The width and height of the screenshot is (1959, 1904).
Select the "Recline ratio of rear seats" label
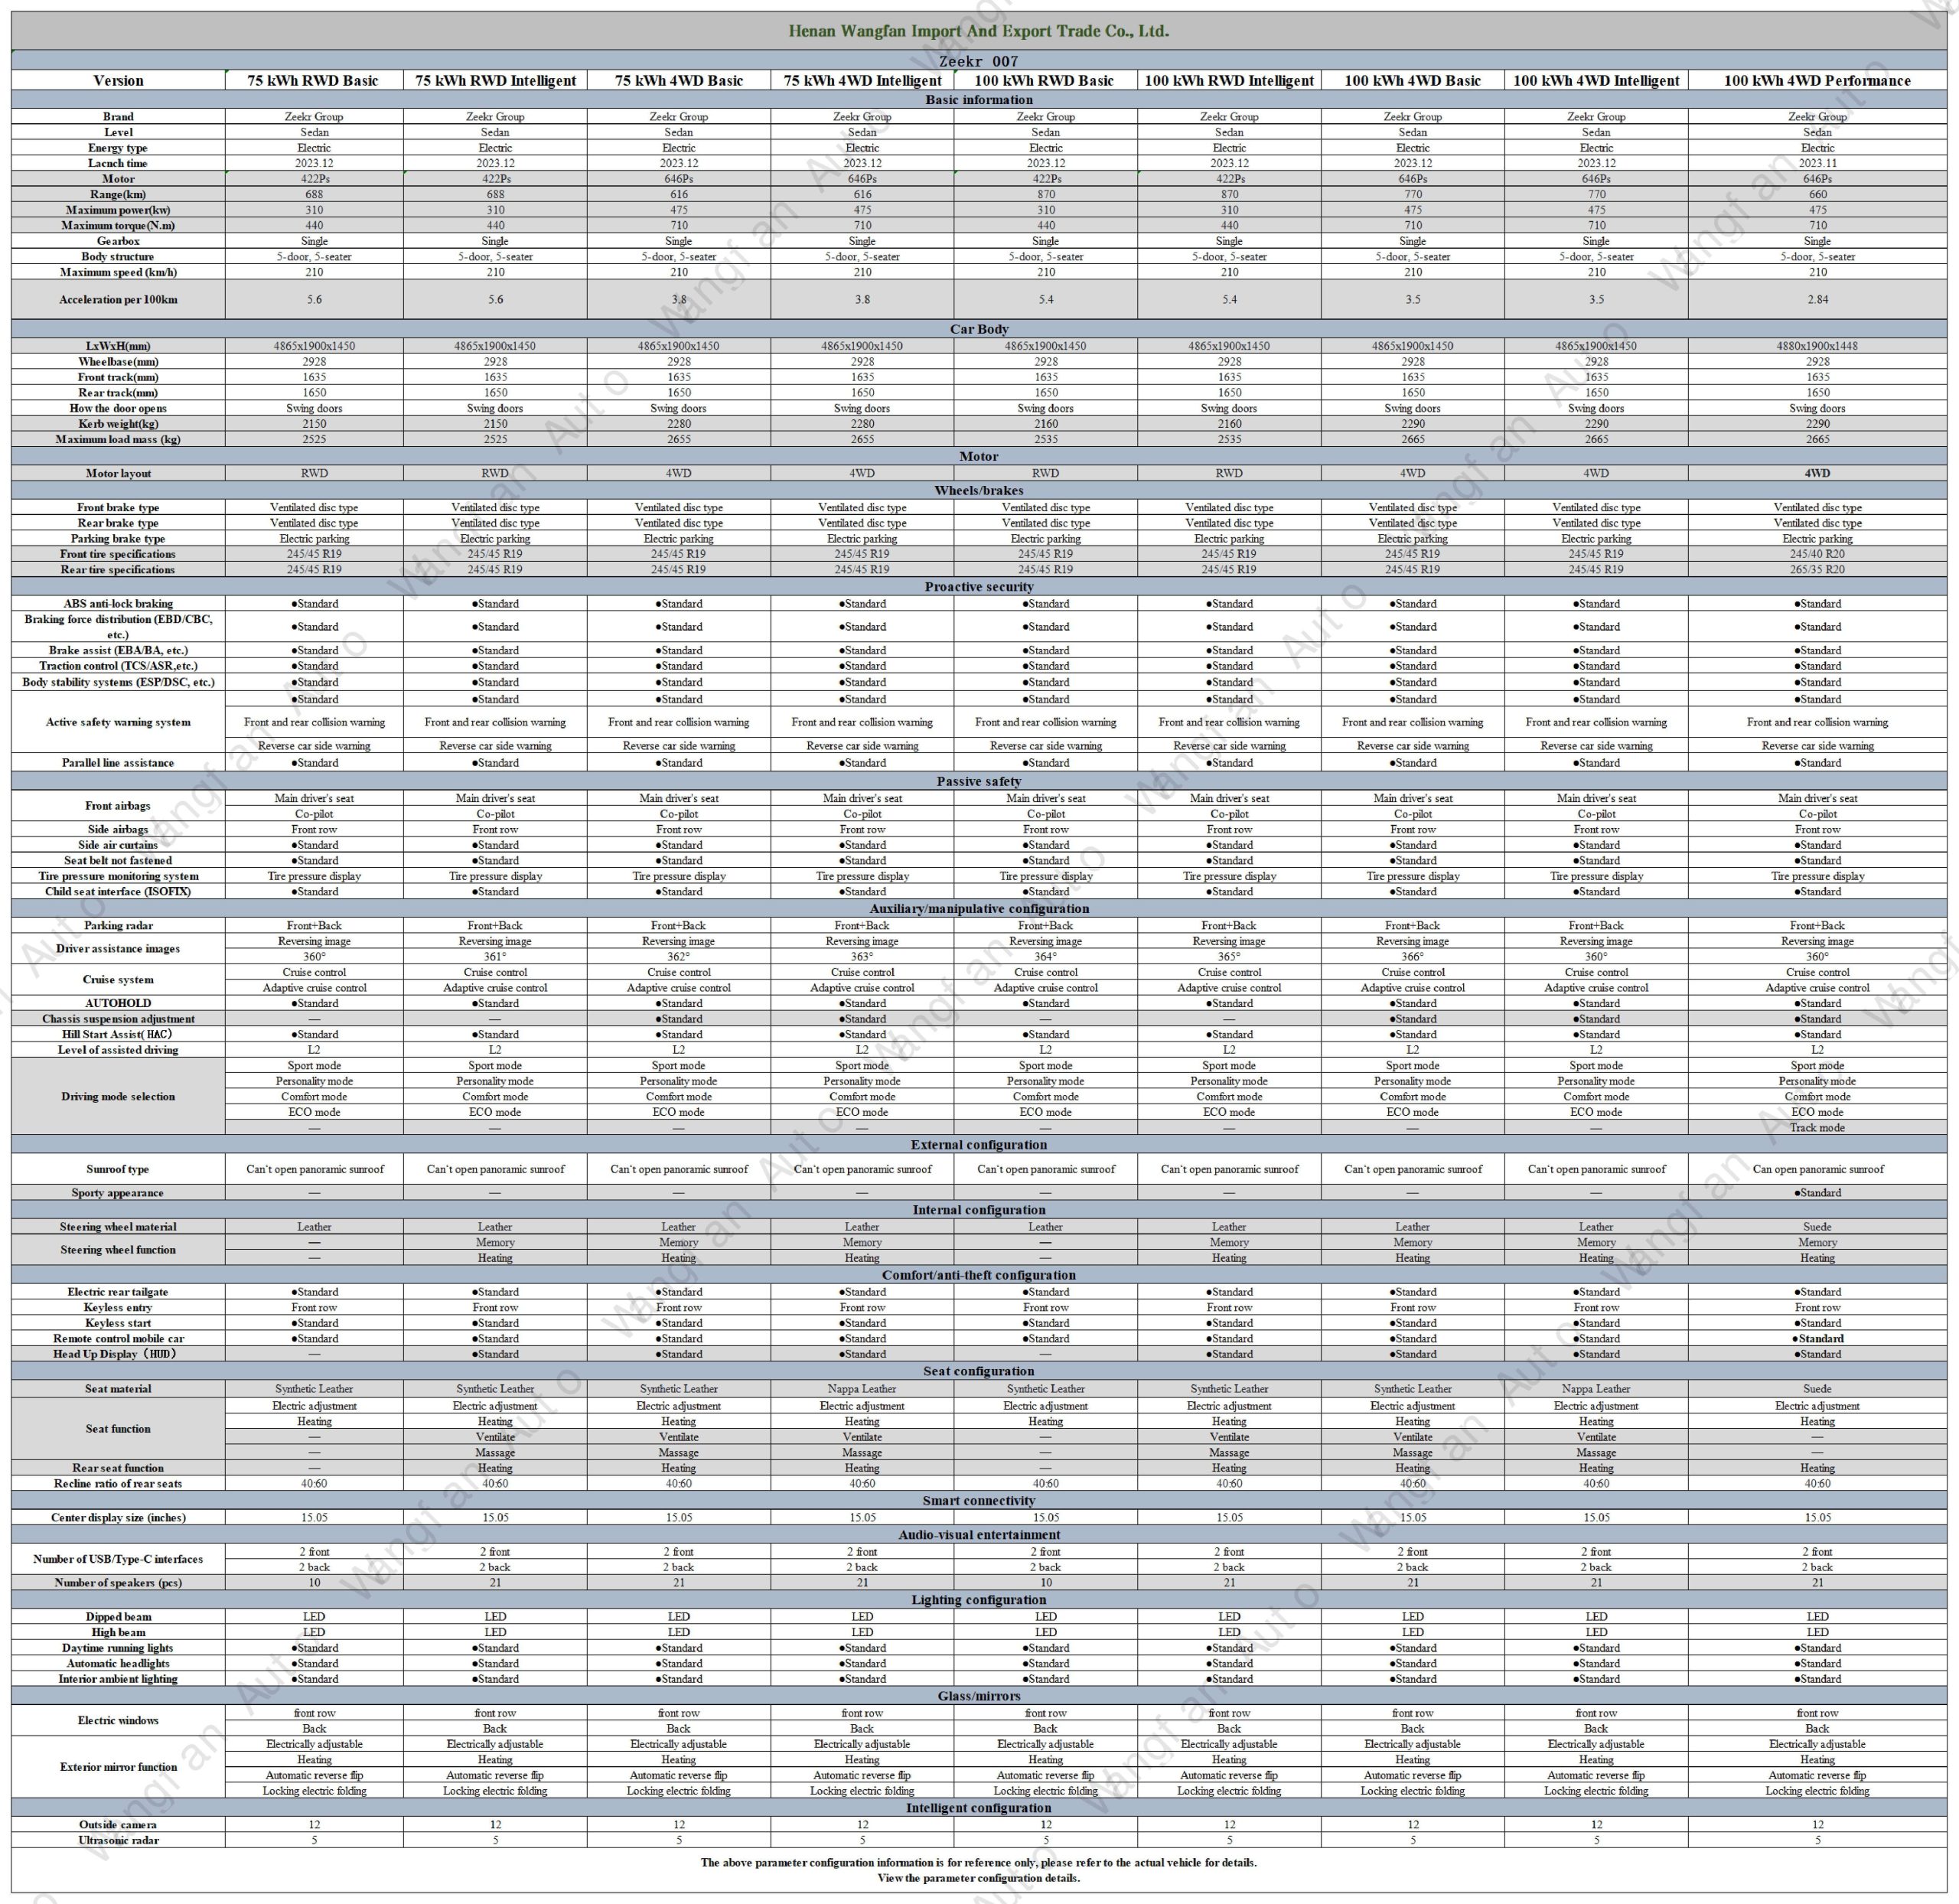coord(118,1483)
